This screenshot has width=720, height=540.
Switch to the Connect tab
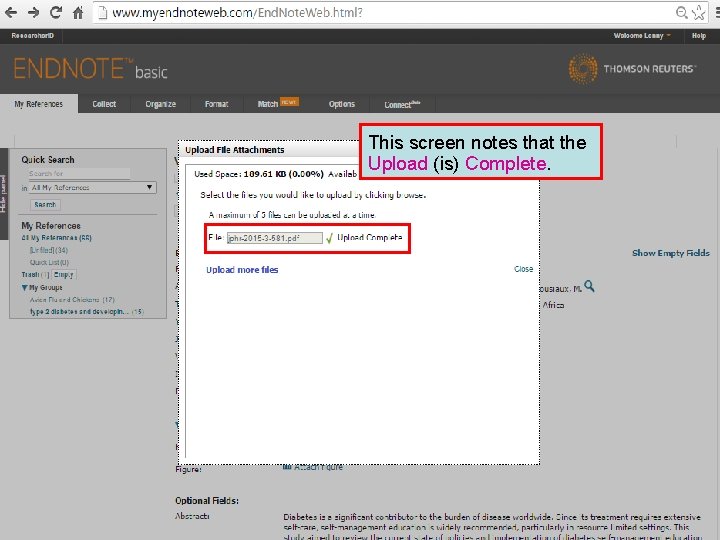pyautogui.click(x=402, y=104)
